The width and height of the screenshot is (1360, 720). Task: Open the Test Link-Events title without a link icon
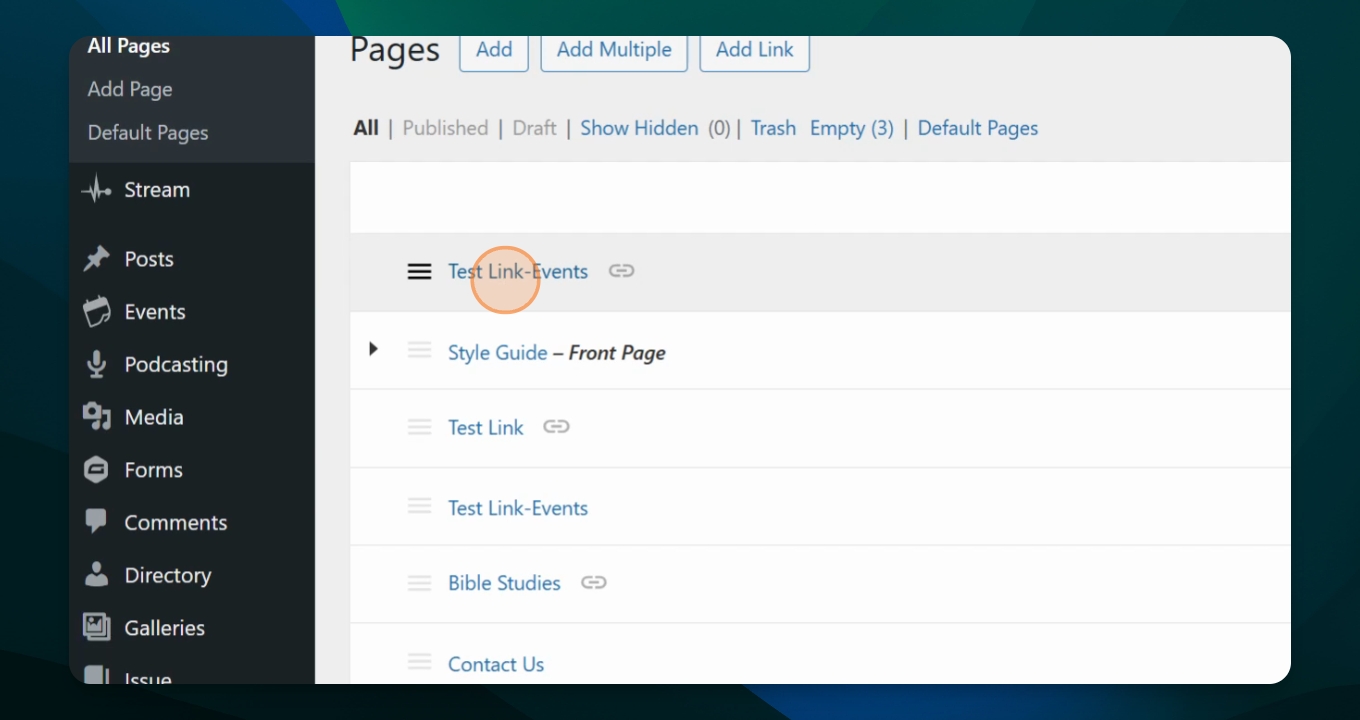coord(518,508)
